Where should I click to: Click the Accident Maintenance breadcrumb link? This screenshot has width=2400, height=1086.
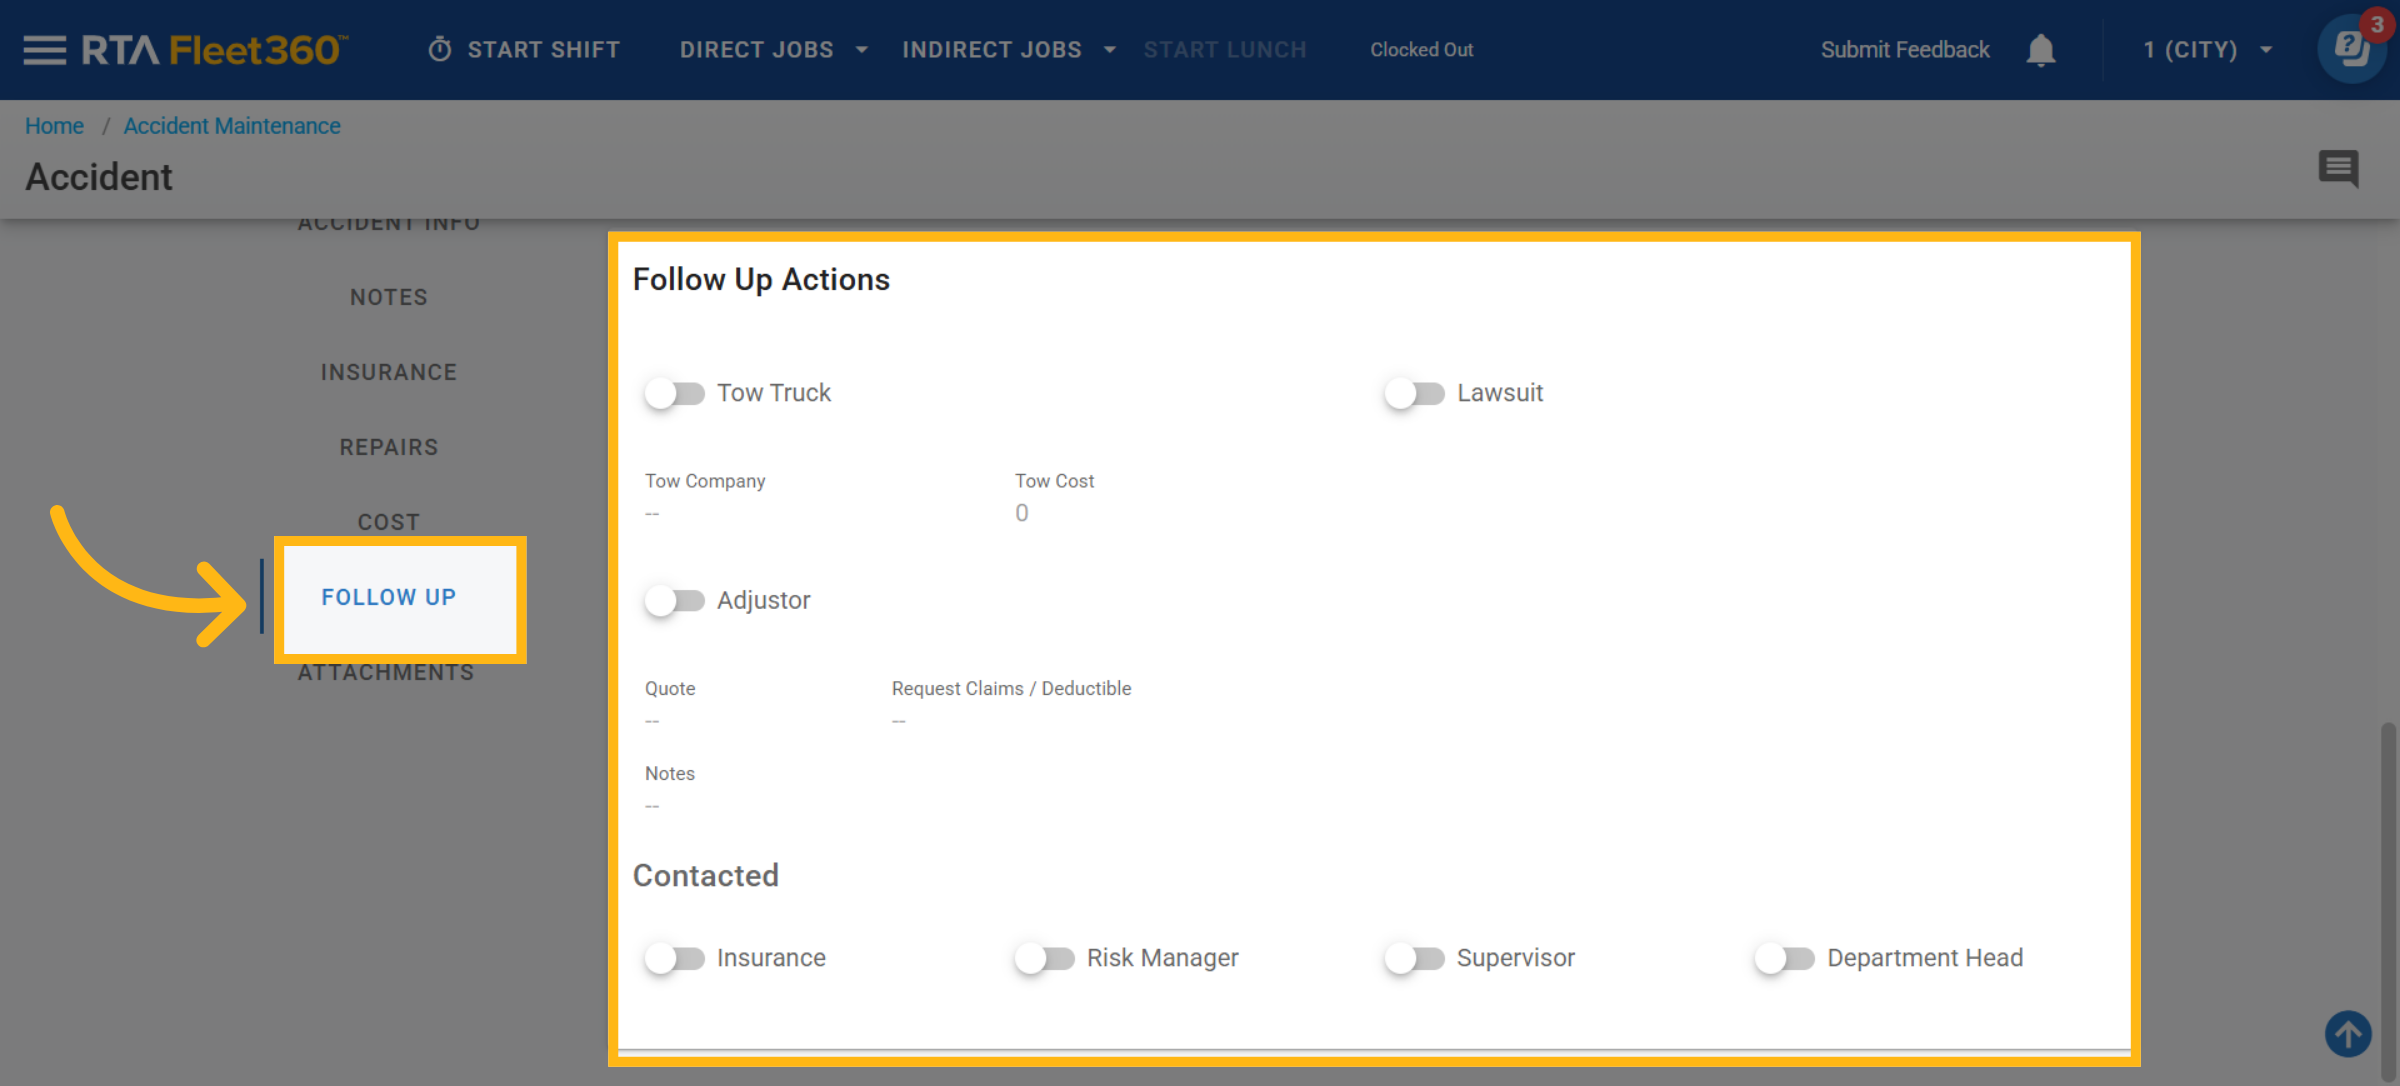click(x=232, y=126)
